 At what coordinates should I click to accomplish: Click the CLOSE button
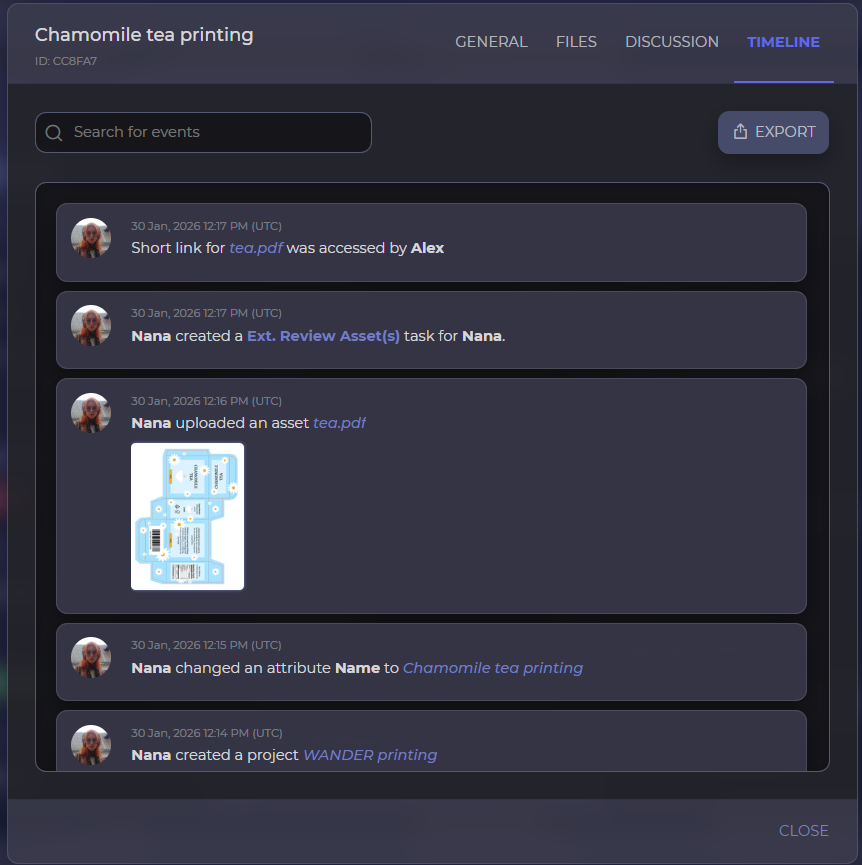click(804, 831)
